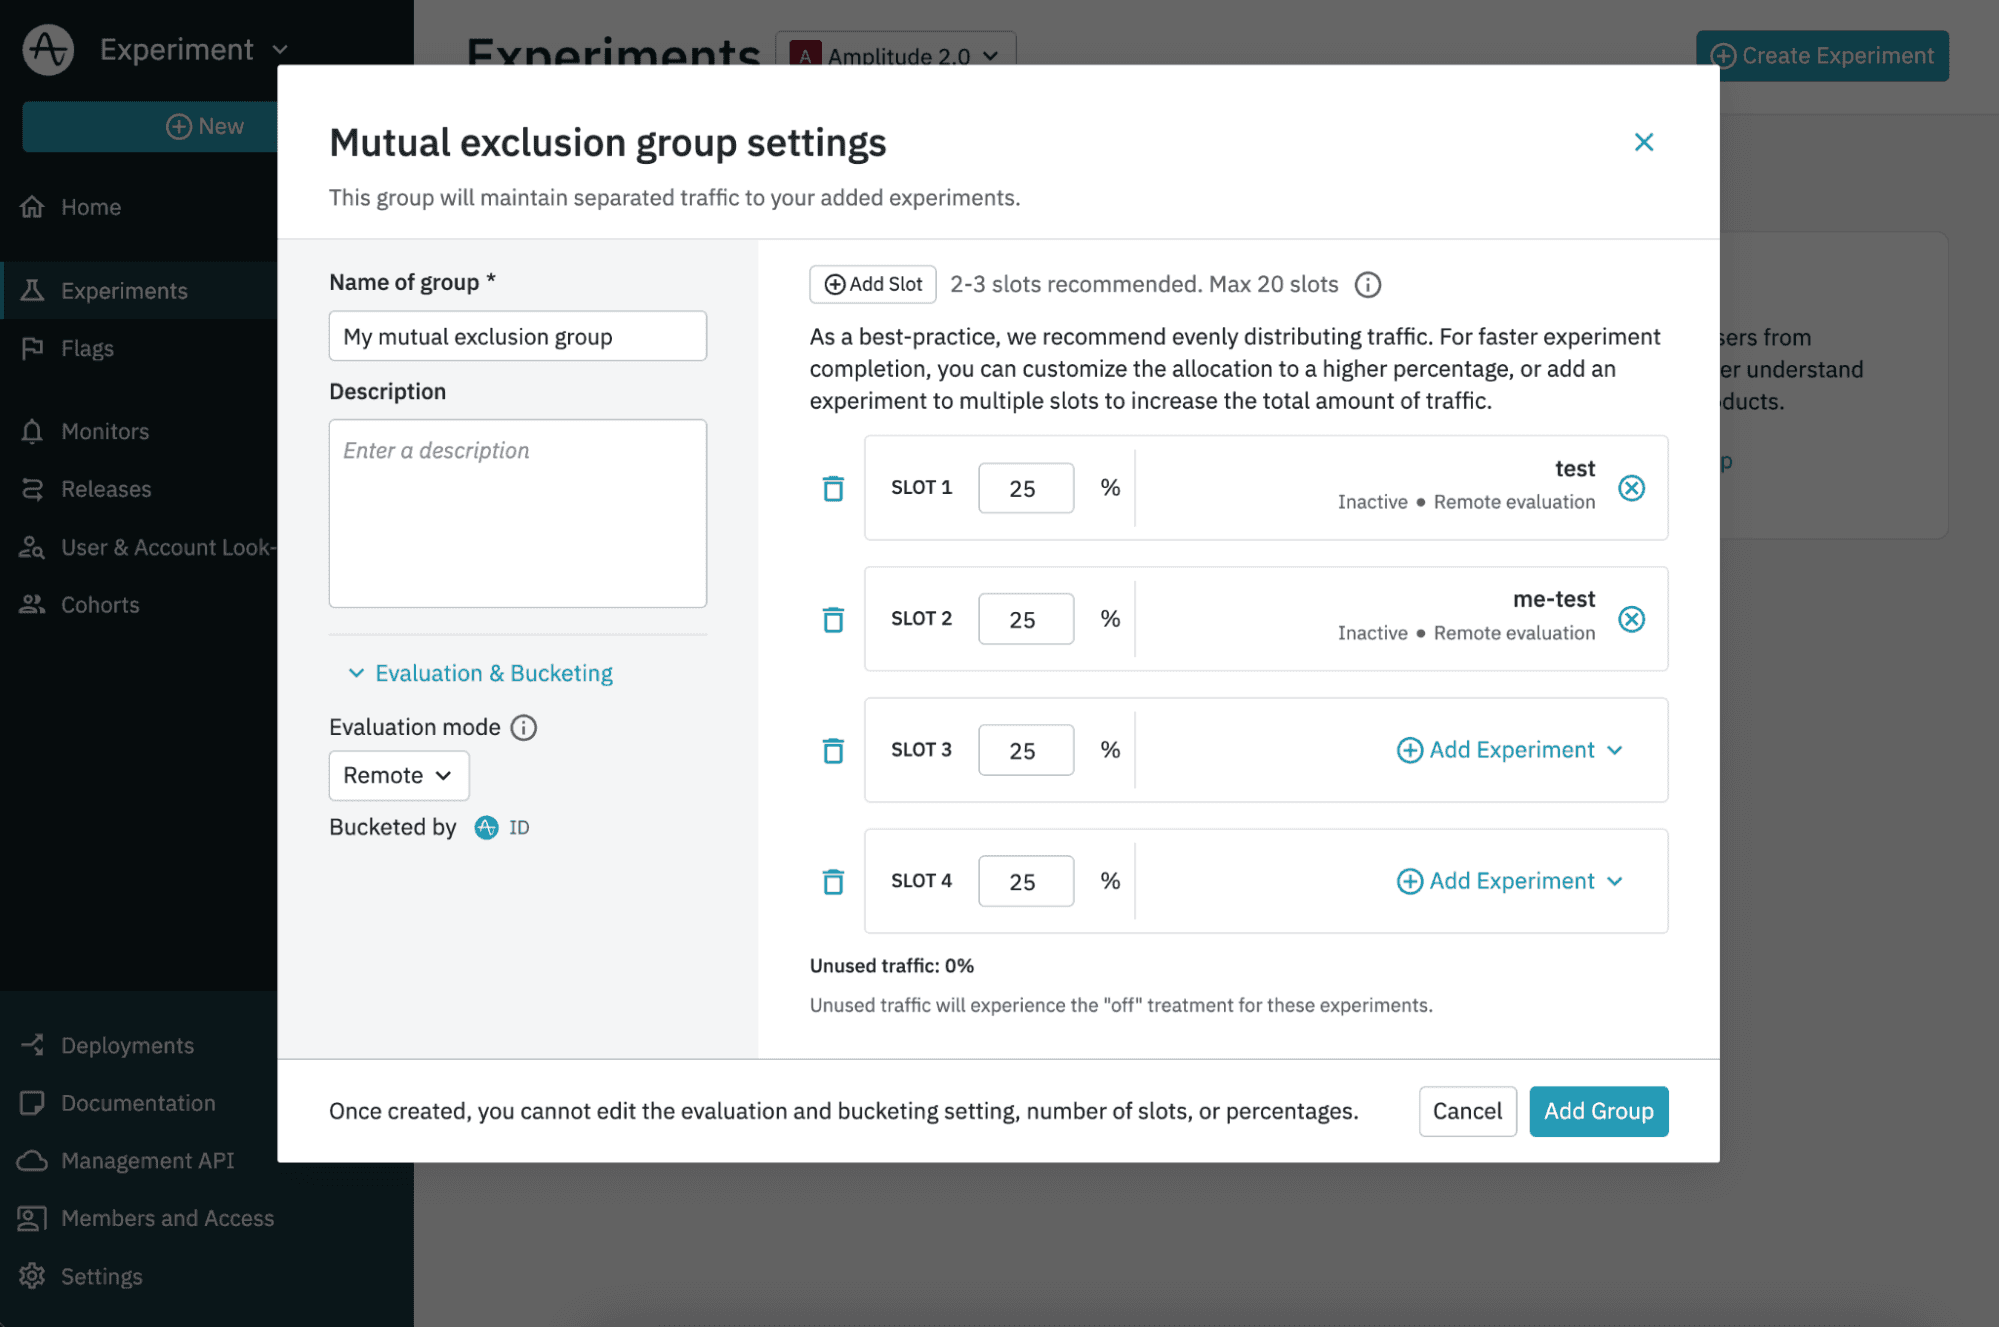1999x1328 pixels.
Task: Open Add Experiment dropdown in Slot 4
Action: 1509,881
